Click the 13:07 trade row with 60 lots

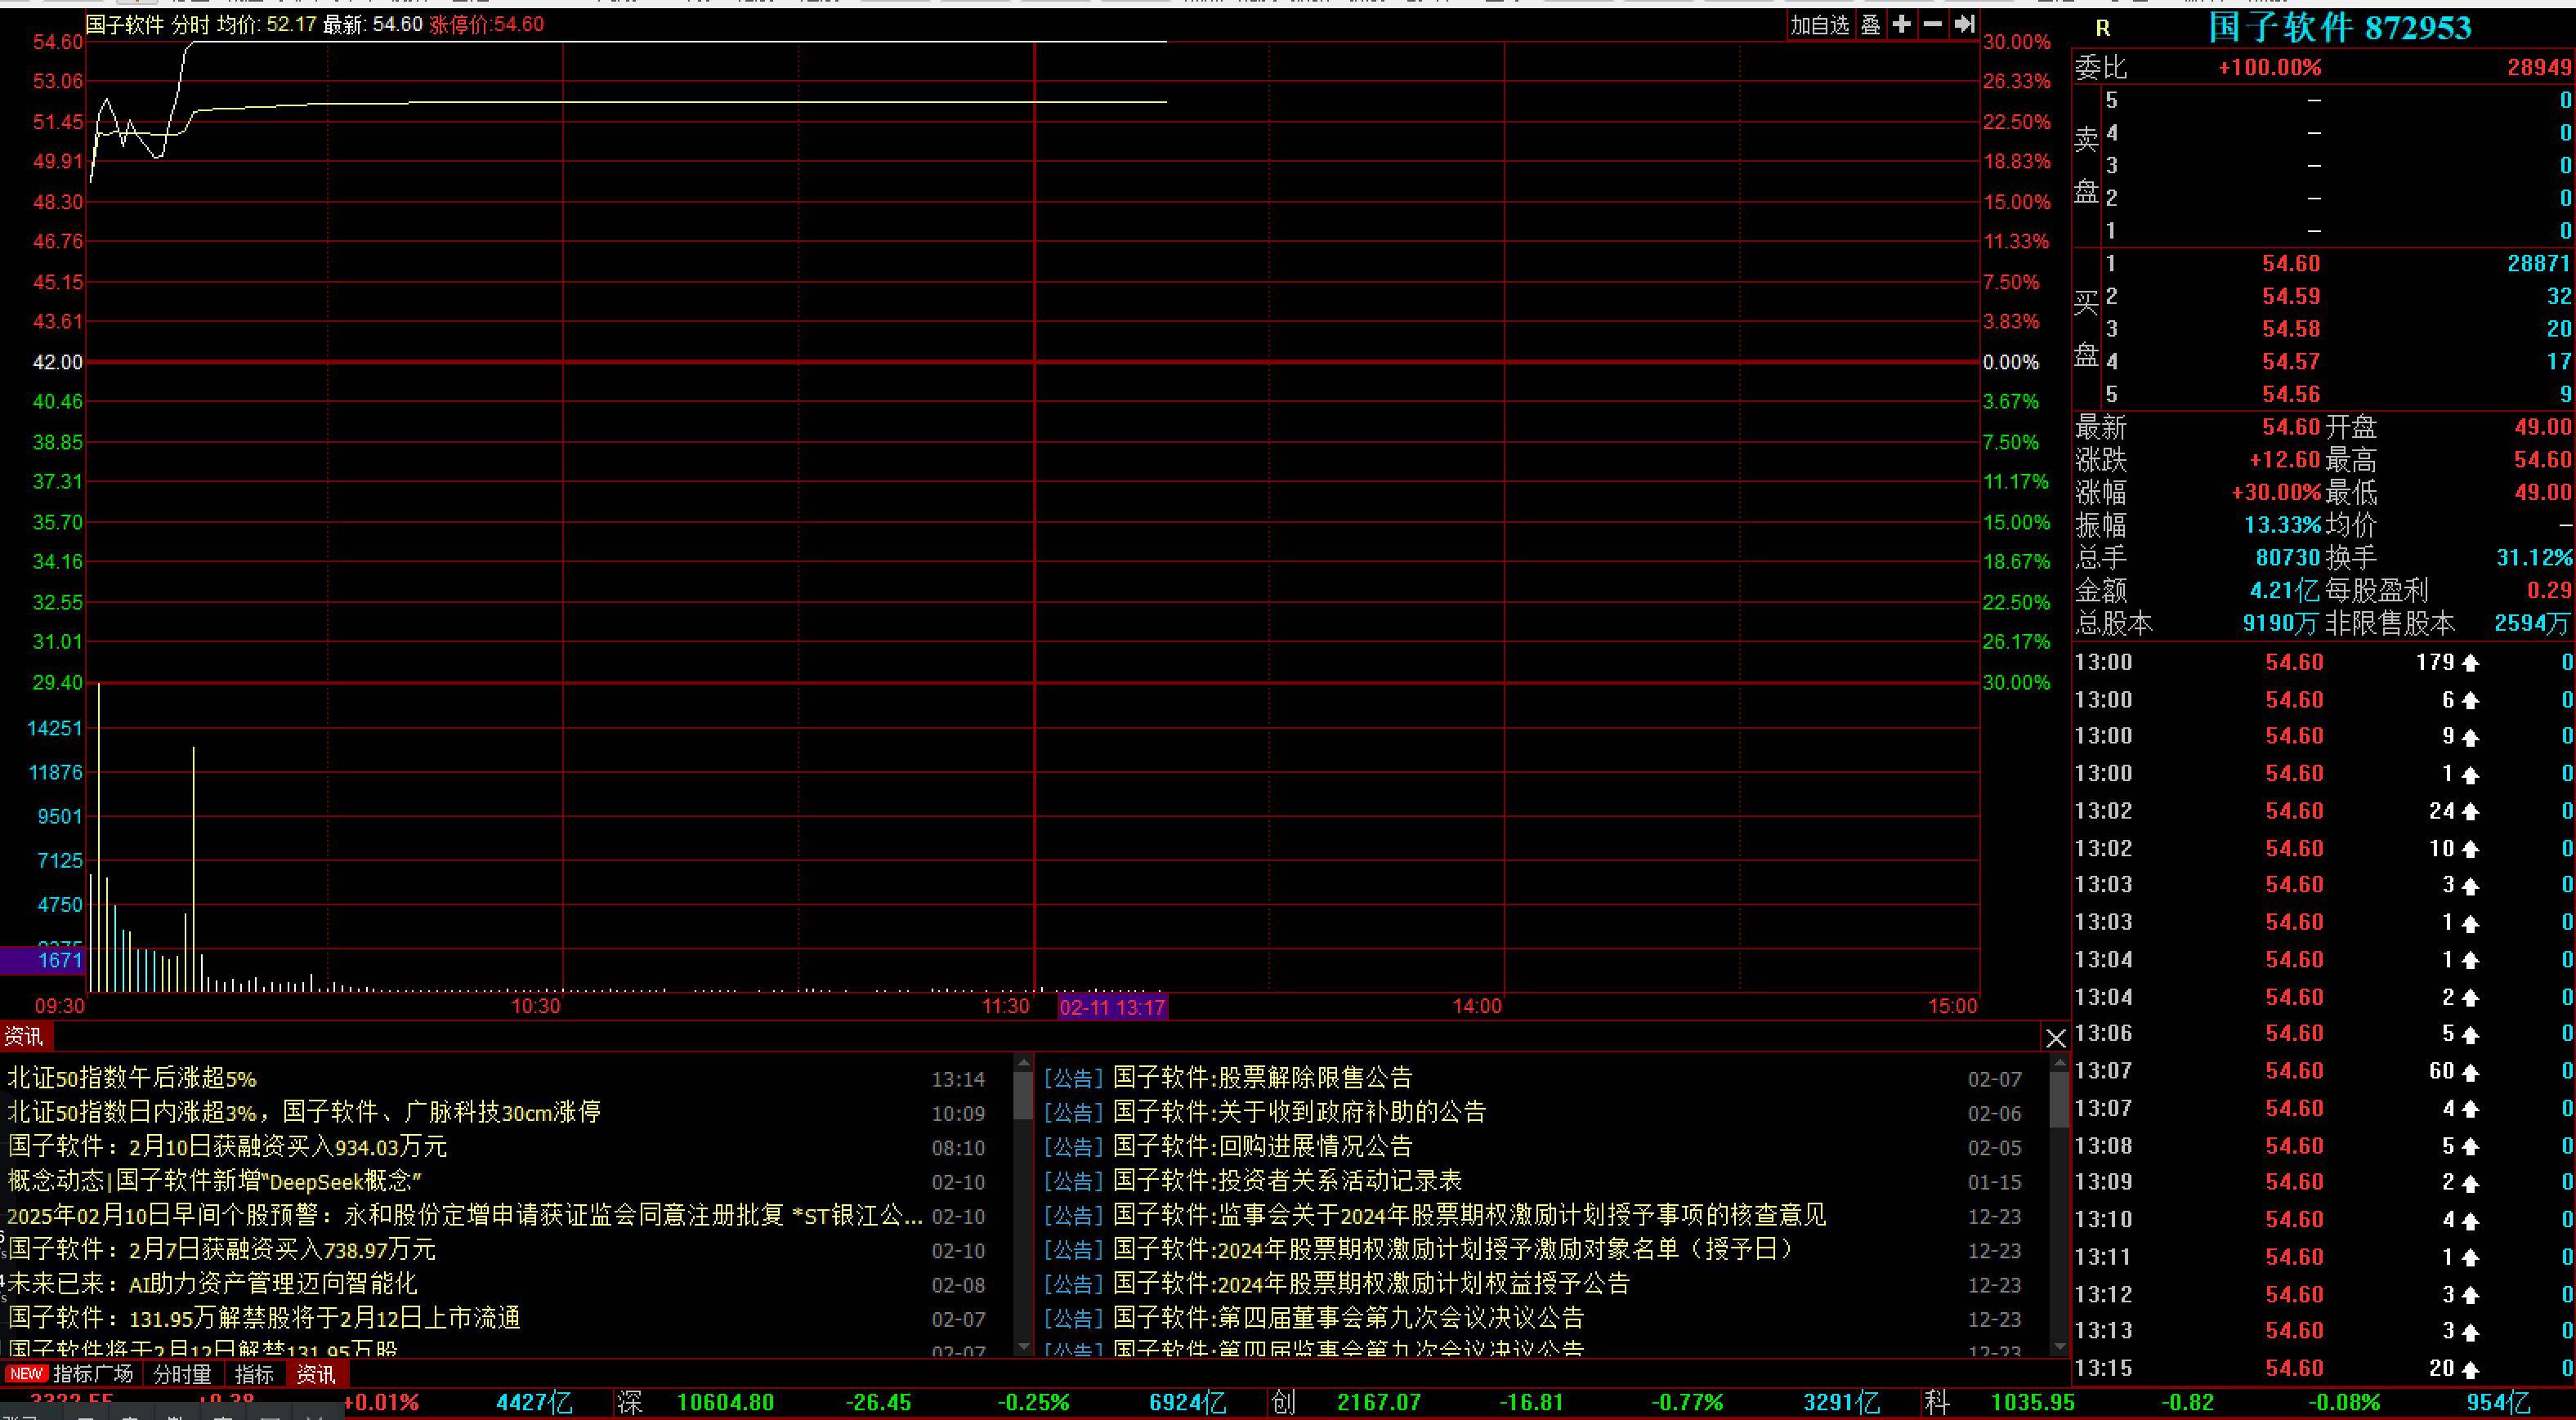pos(2324,1071)
